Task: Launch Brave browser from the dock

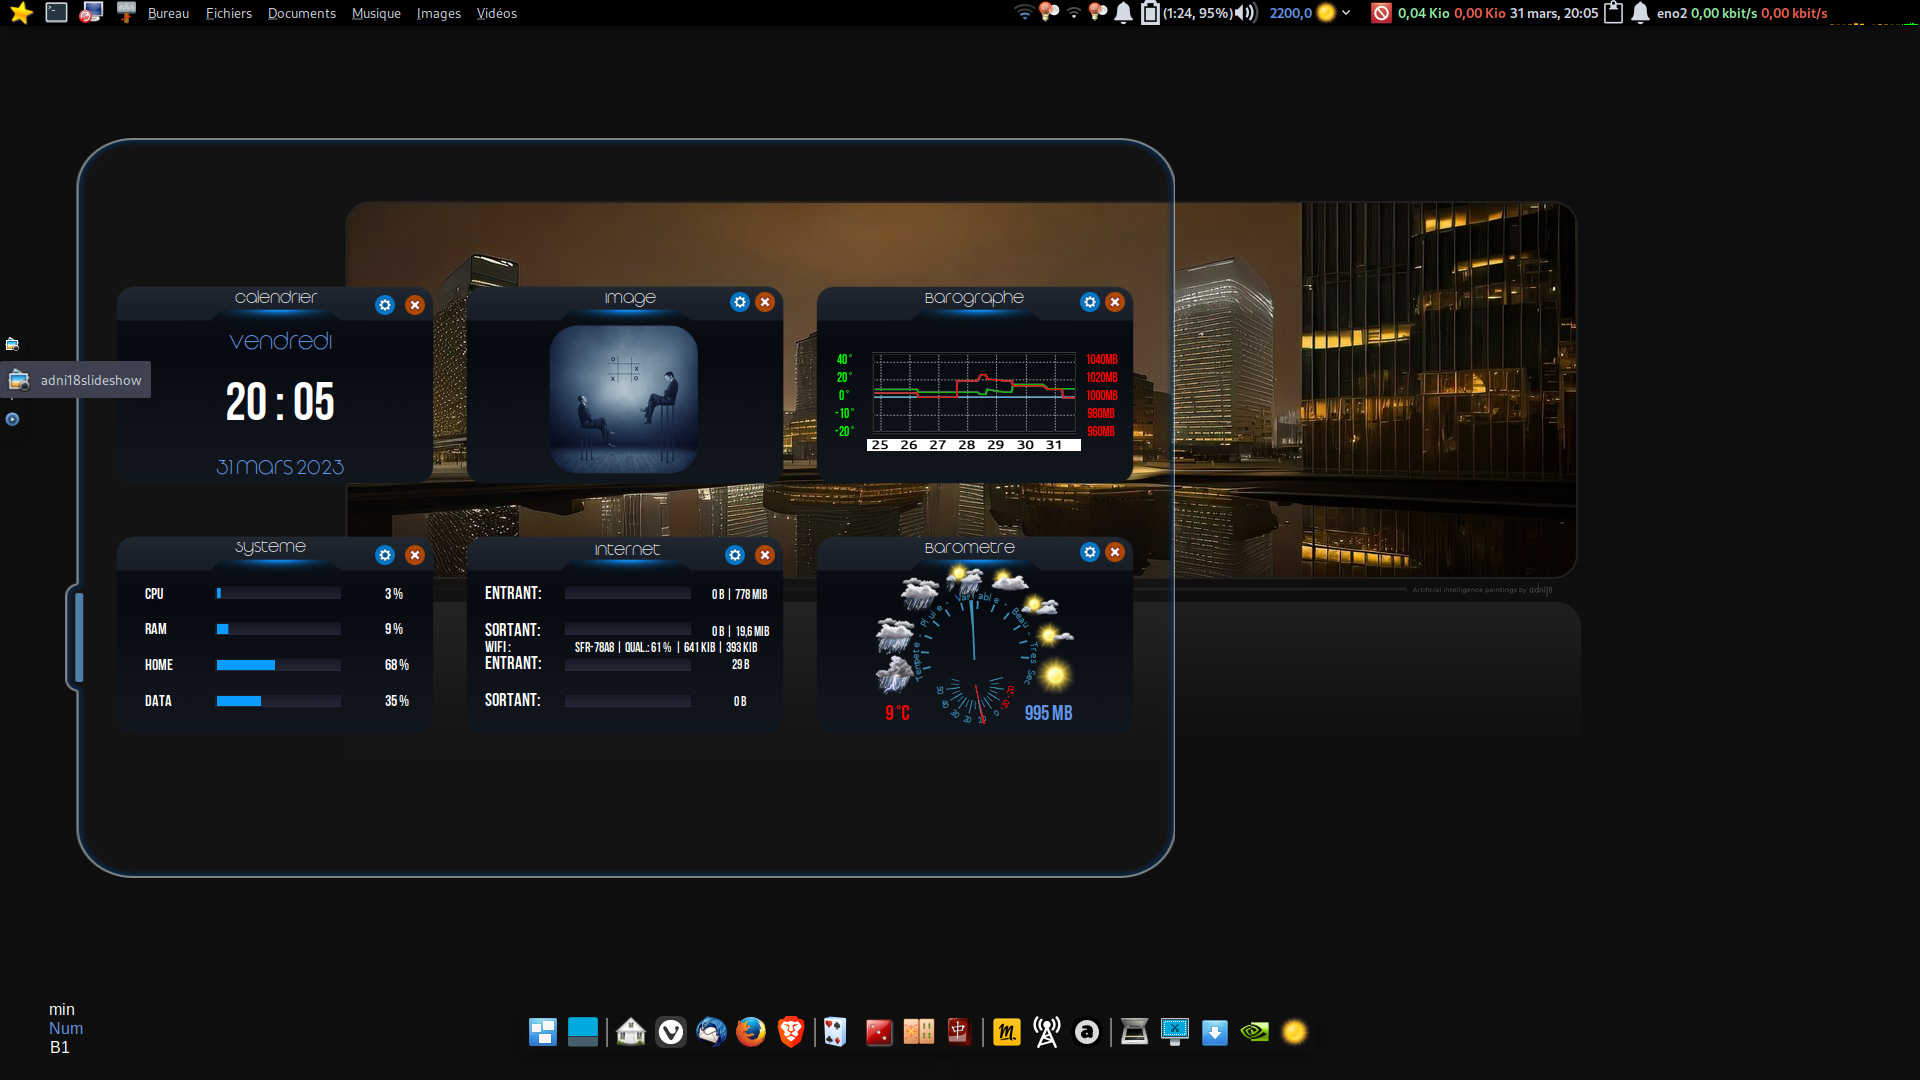Action: pyautogui.click(x=790, y=1031)
